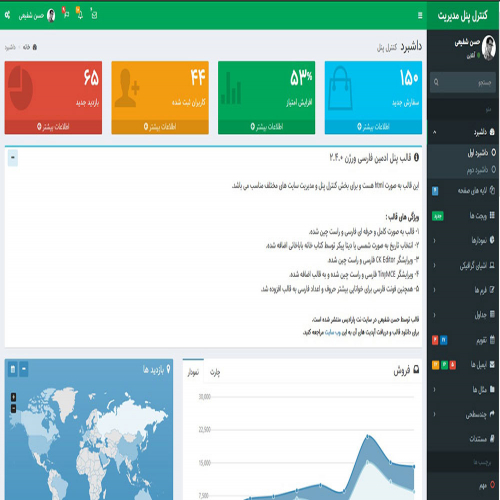The image size is (500, 500).
Task: Switch to the نمودار tab in فروش
Action: pyautogui.click(x=193, y=372)
